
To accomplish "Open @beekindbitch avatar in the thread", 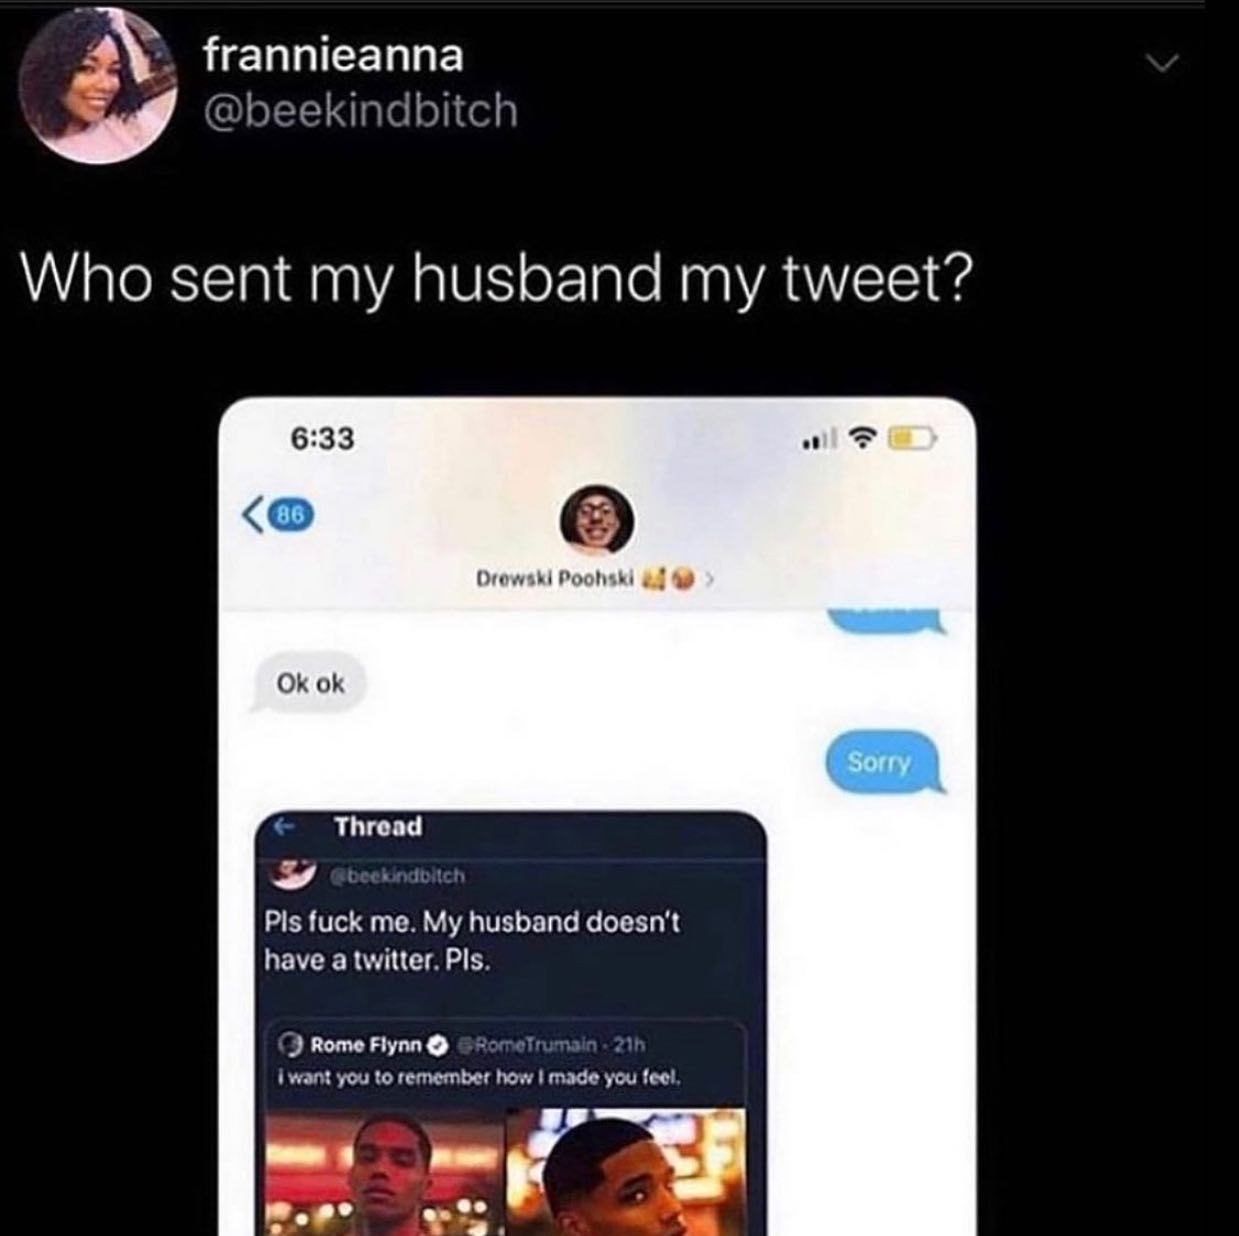I will tap(292, 873).
